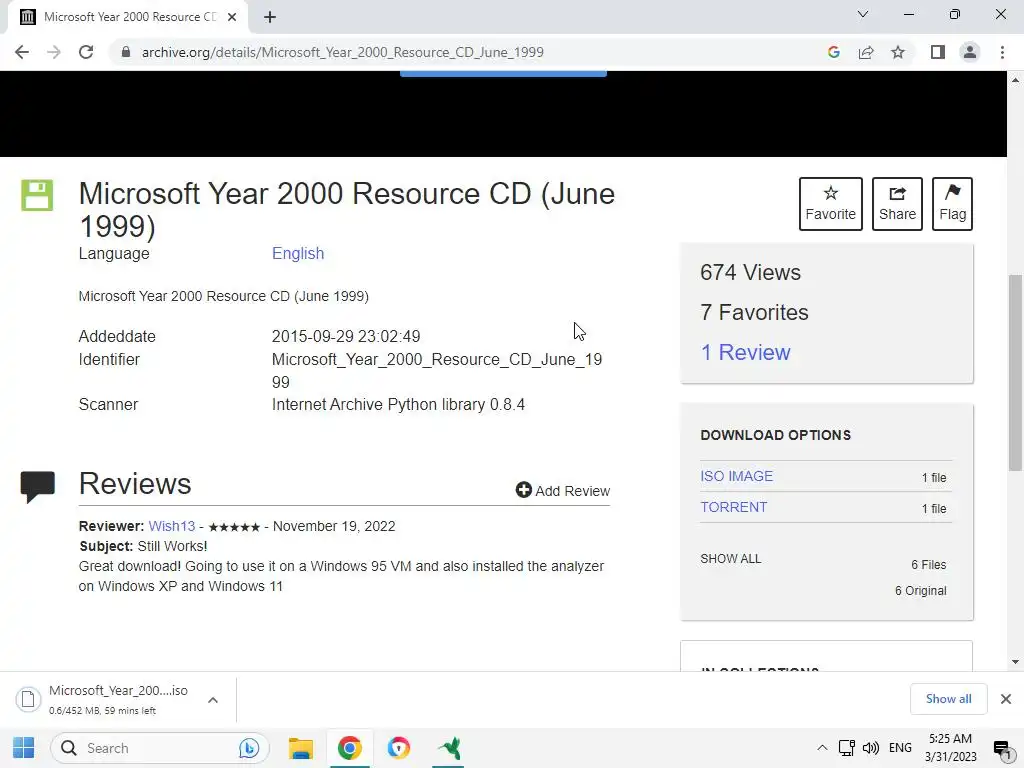Image resolution: width=1024 pixels, height=768 pixels.
Task: Show hidden tray icons
Action: point(822,748)
